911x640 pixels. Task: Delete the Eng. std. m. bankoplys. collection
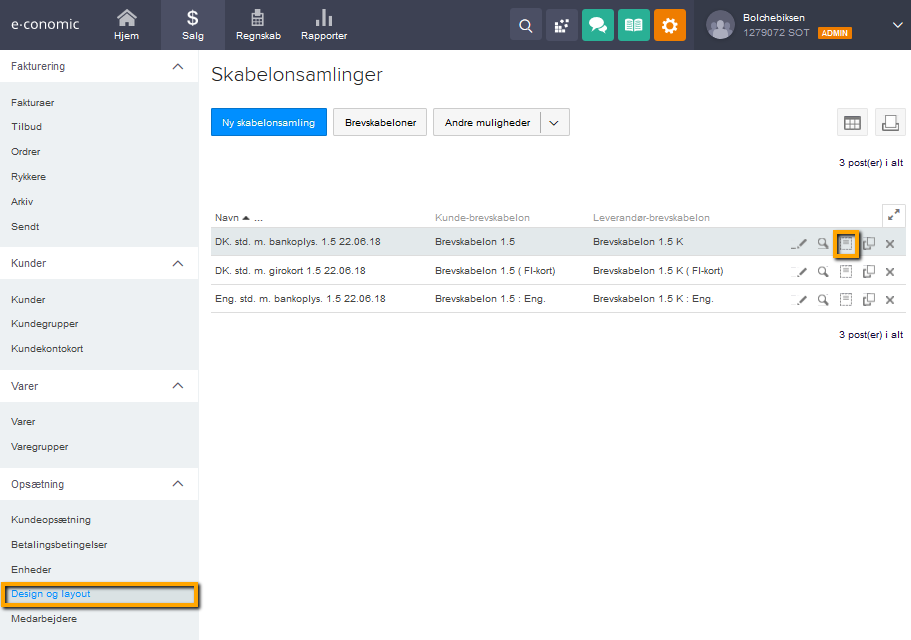click(x=889, y=299)
